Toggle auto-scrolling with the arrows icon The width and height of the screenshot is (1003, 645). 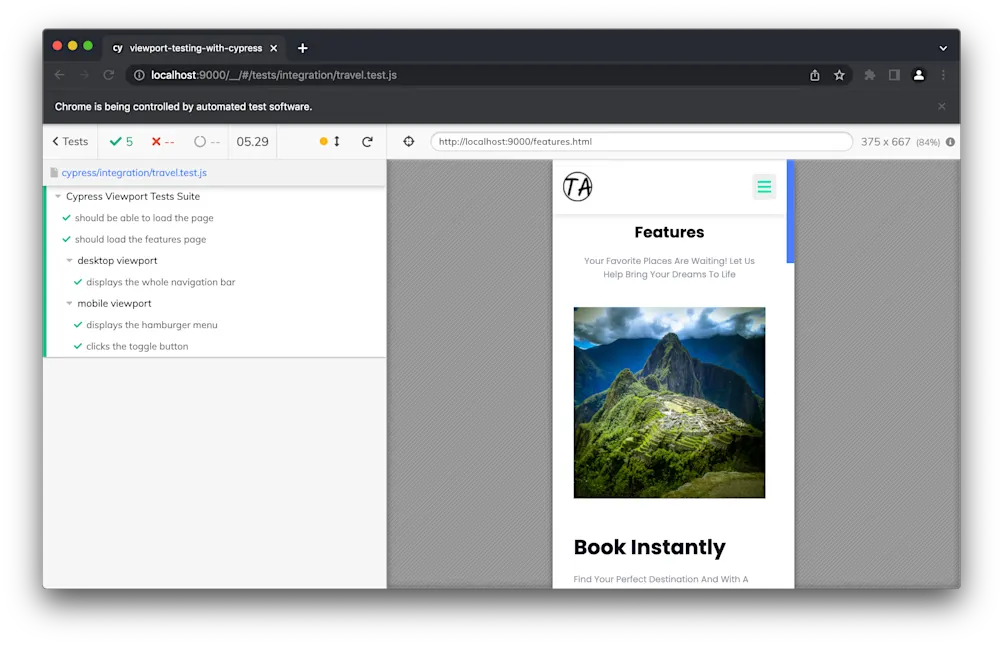click(336, 141)
